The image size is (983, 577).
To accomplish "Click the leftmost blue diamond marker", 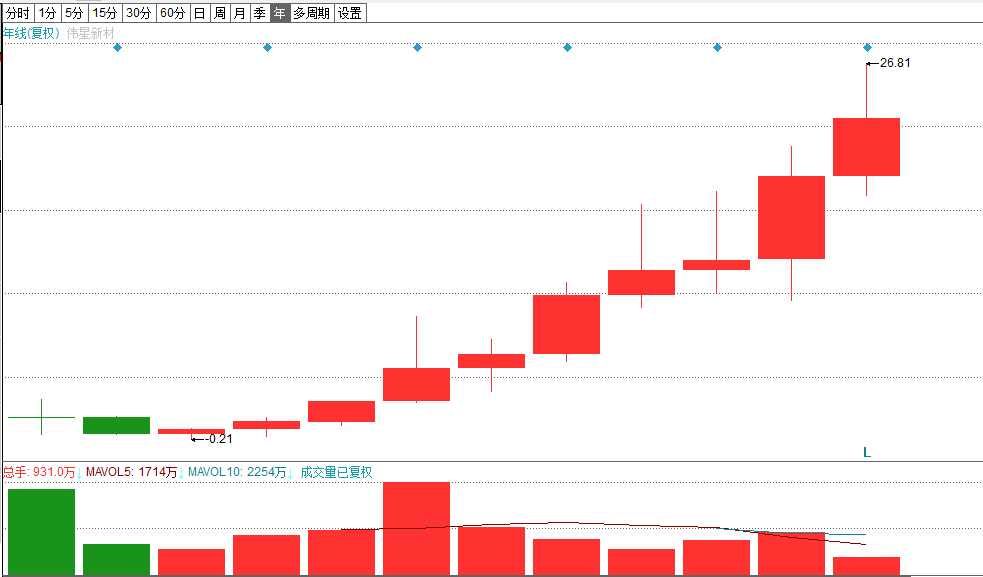I will [117, 48].
